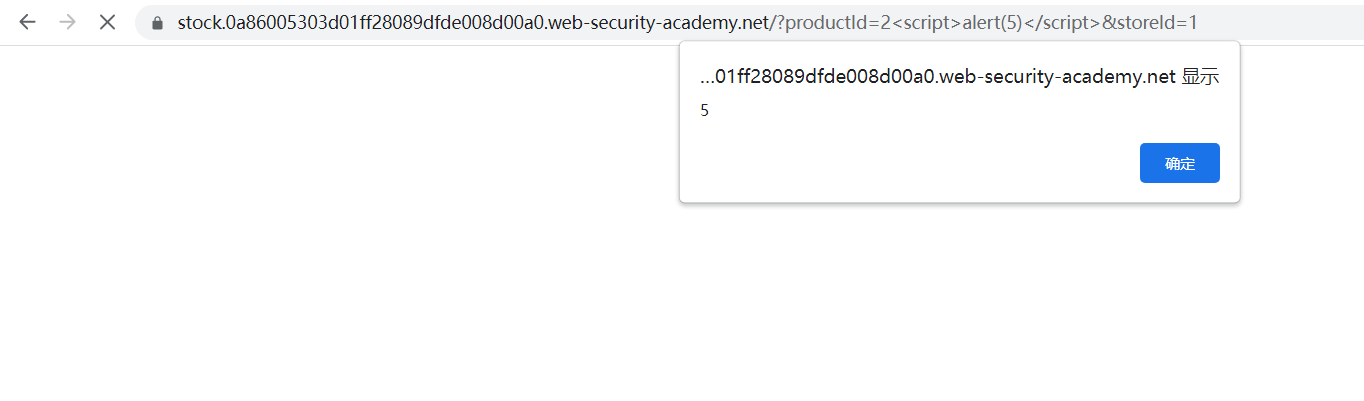Click the "stock" subdomain in the address bar

(x=198, y=22)
